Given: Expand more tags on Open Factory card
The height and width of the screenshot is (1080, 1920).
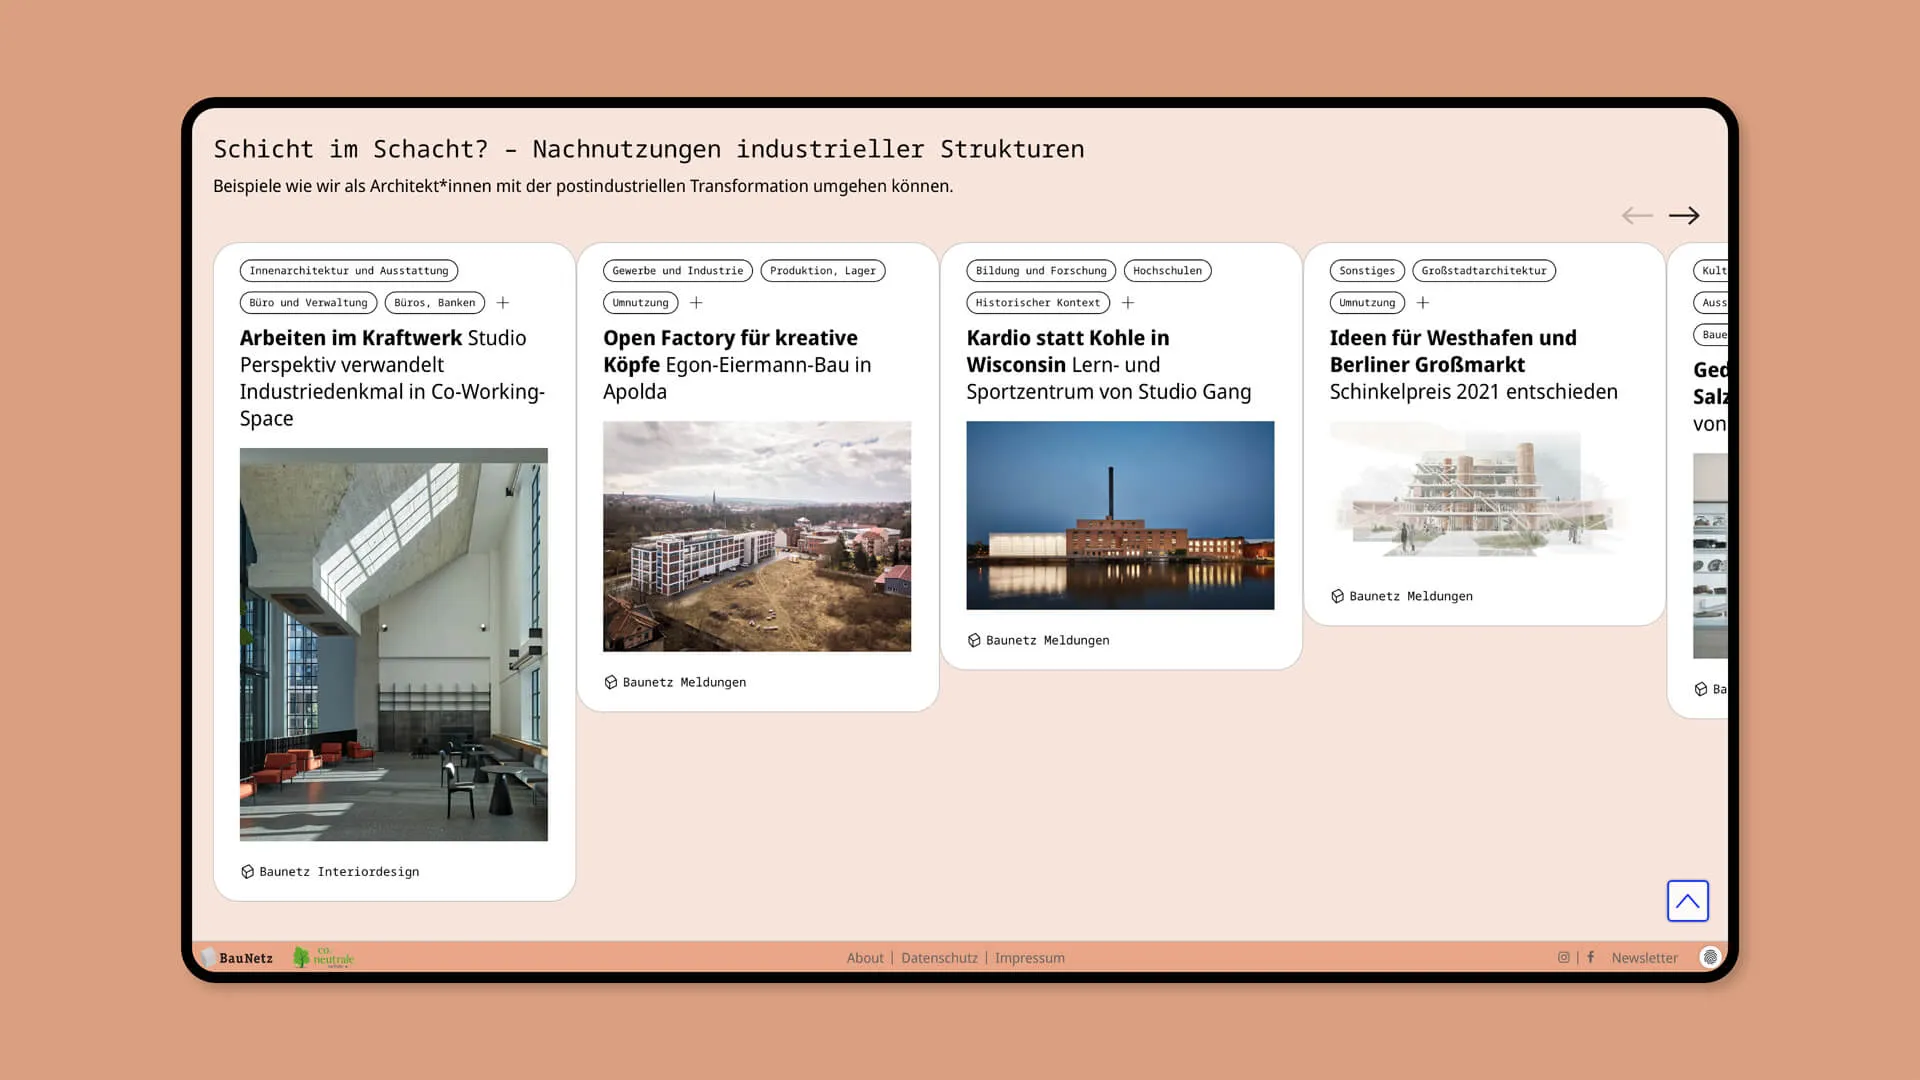Looking at the screenshot, I should pos(697,302).
